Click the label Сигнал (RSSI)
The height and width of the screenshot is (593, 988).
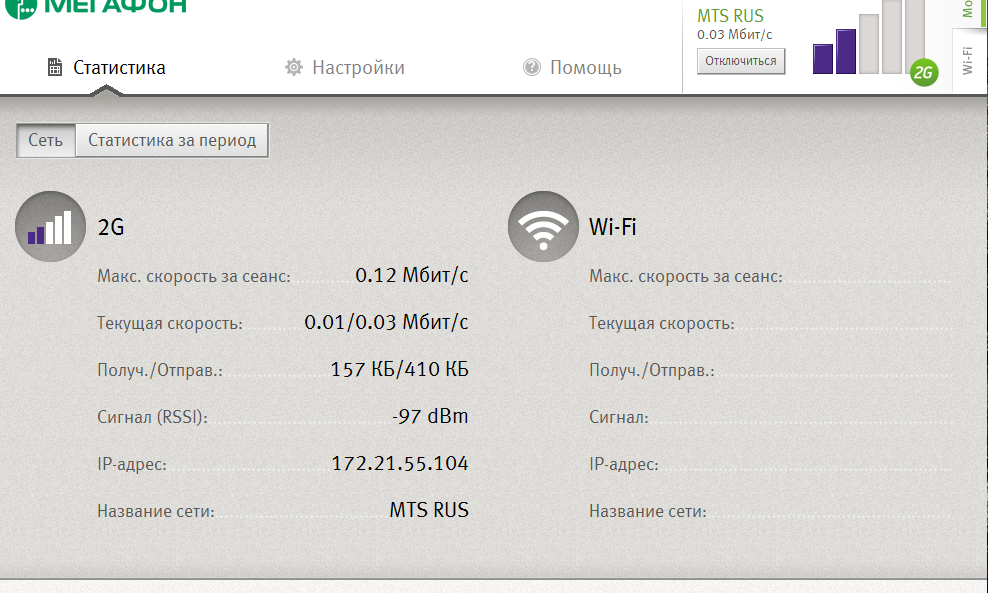[152, 418]
